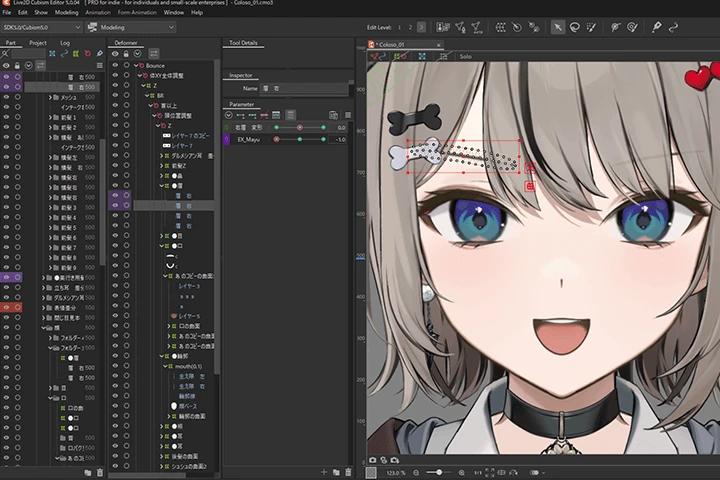Click the green and red deformer display icon on the canvas toolbar
The image size is (720, 480).
pos(400,56)
